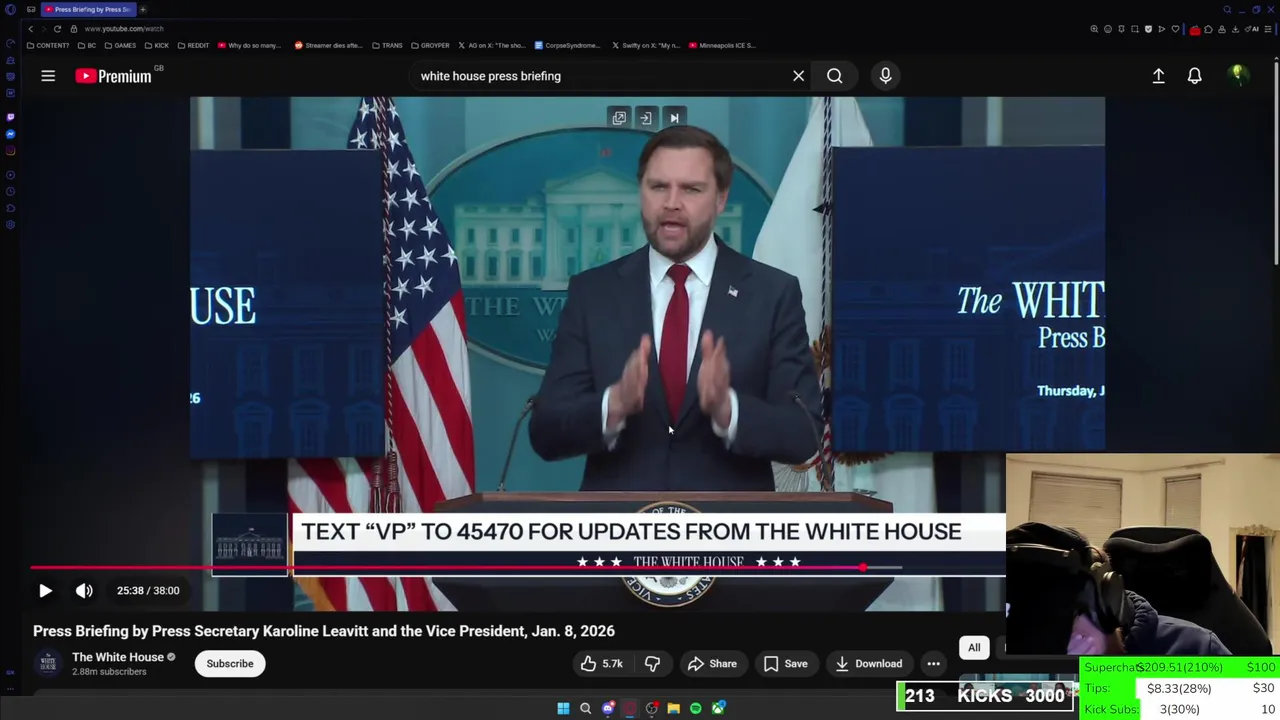Screen dimensions: 1280x720
Task: Select the All filter chip
Action: tap(974, 647)
